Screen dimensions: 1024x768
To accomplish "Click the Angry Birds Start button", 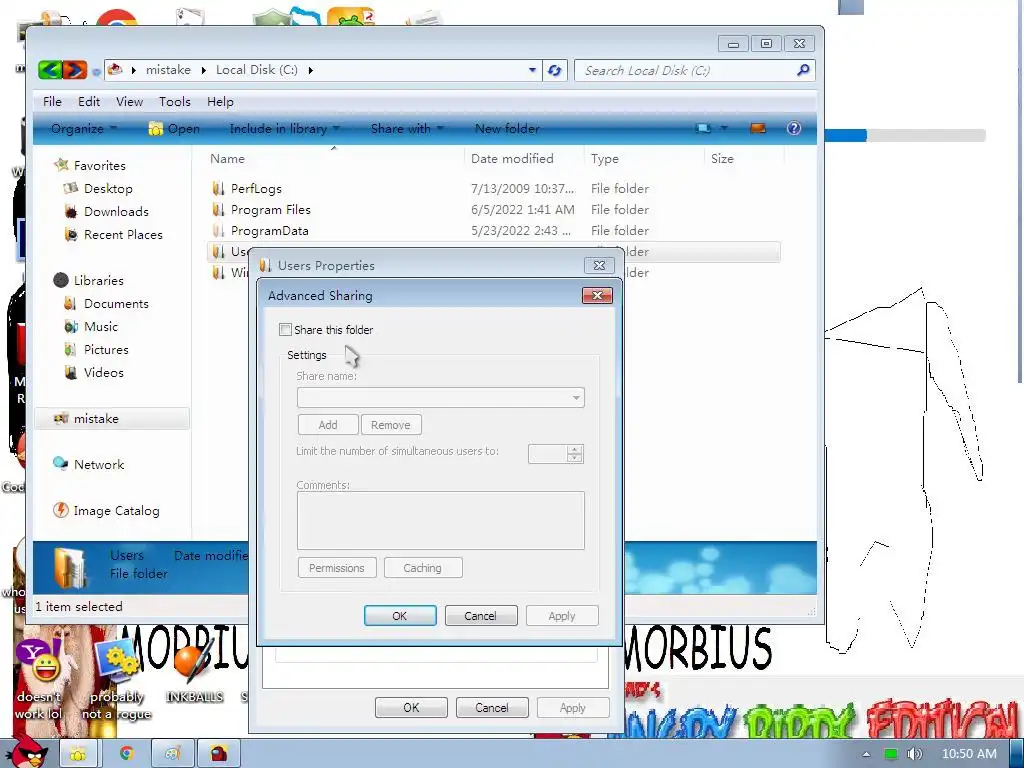I will [26, 752].
